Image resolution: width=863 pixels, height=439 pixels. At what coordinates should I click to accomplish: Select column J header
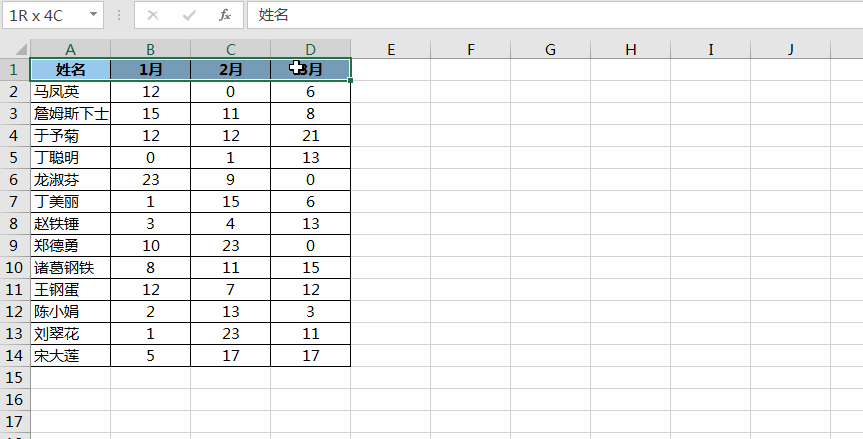[x=790, y=49]
